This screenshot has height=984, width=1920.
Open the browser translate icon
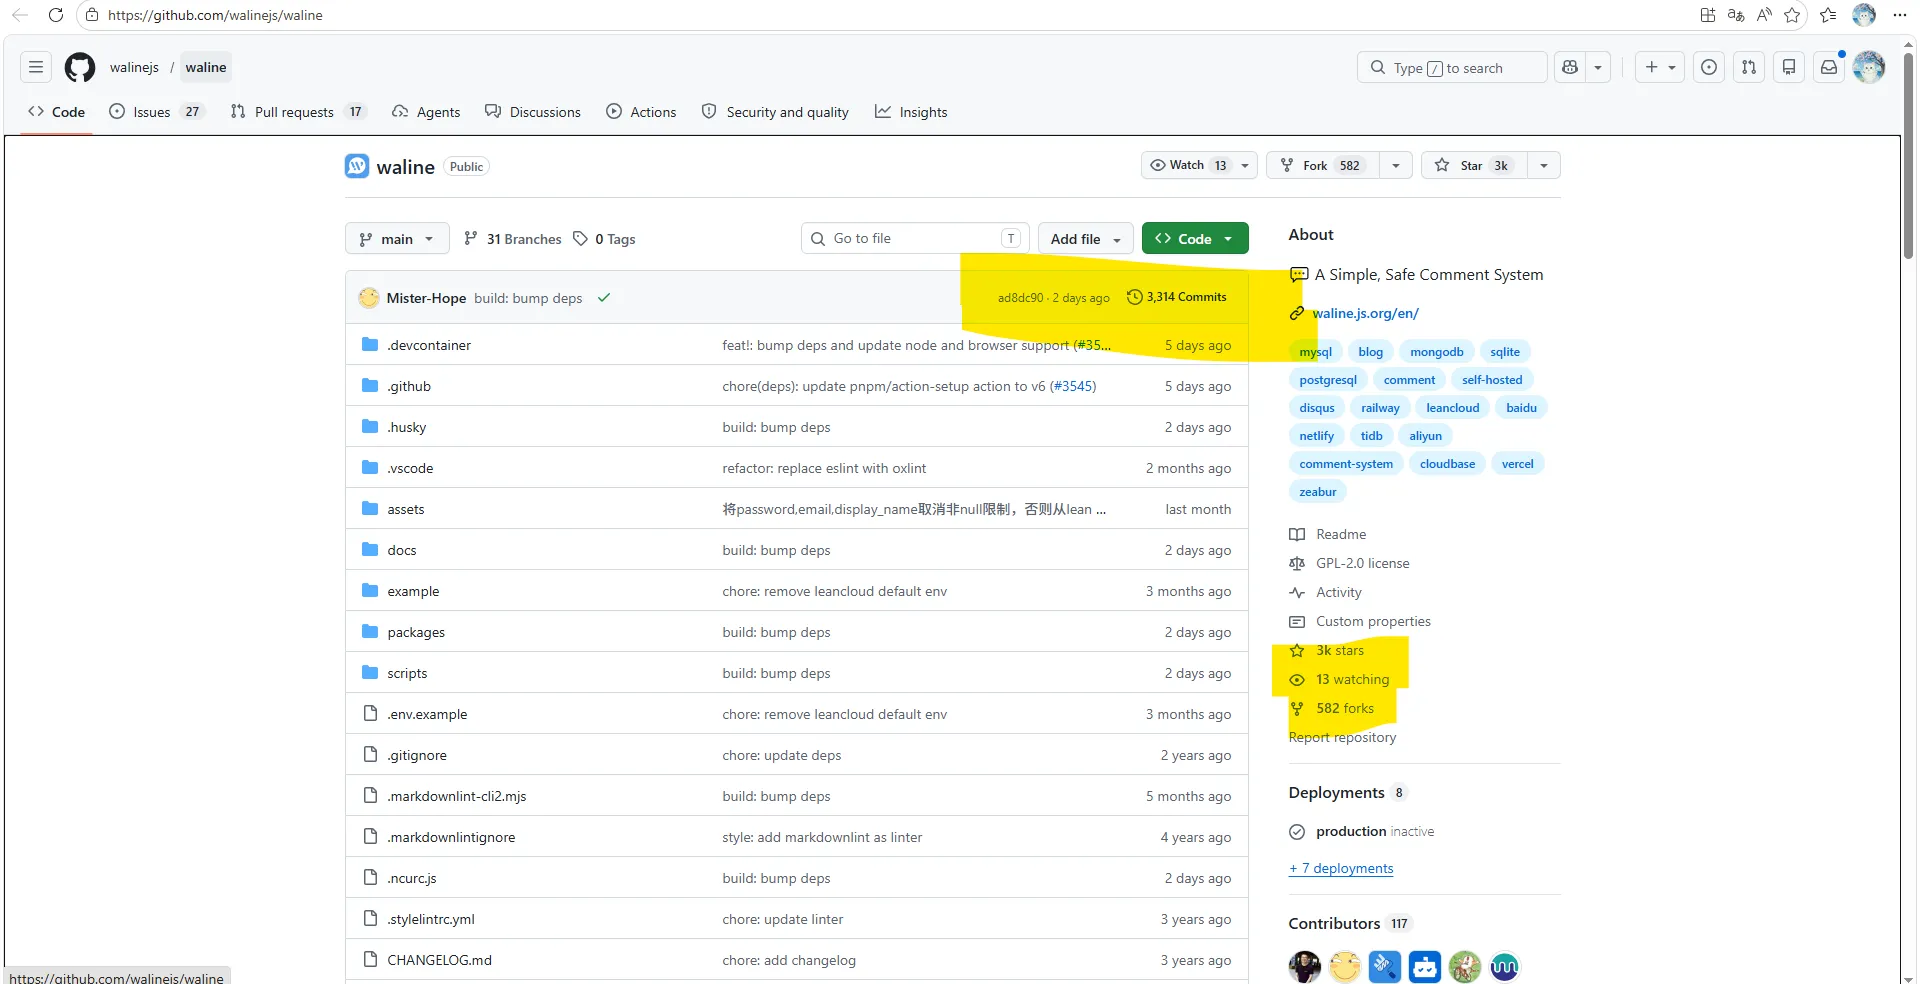point(1736,15)
